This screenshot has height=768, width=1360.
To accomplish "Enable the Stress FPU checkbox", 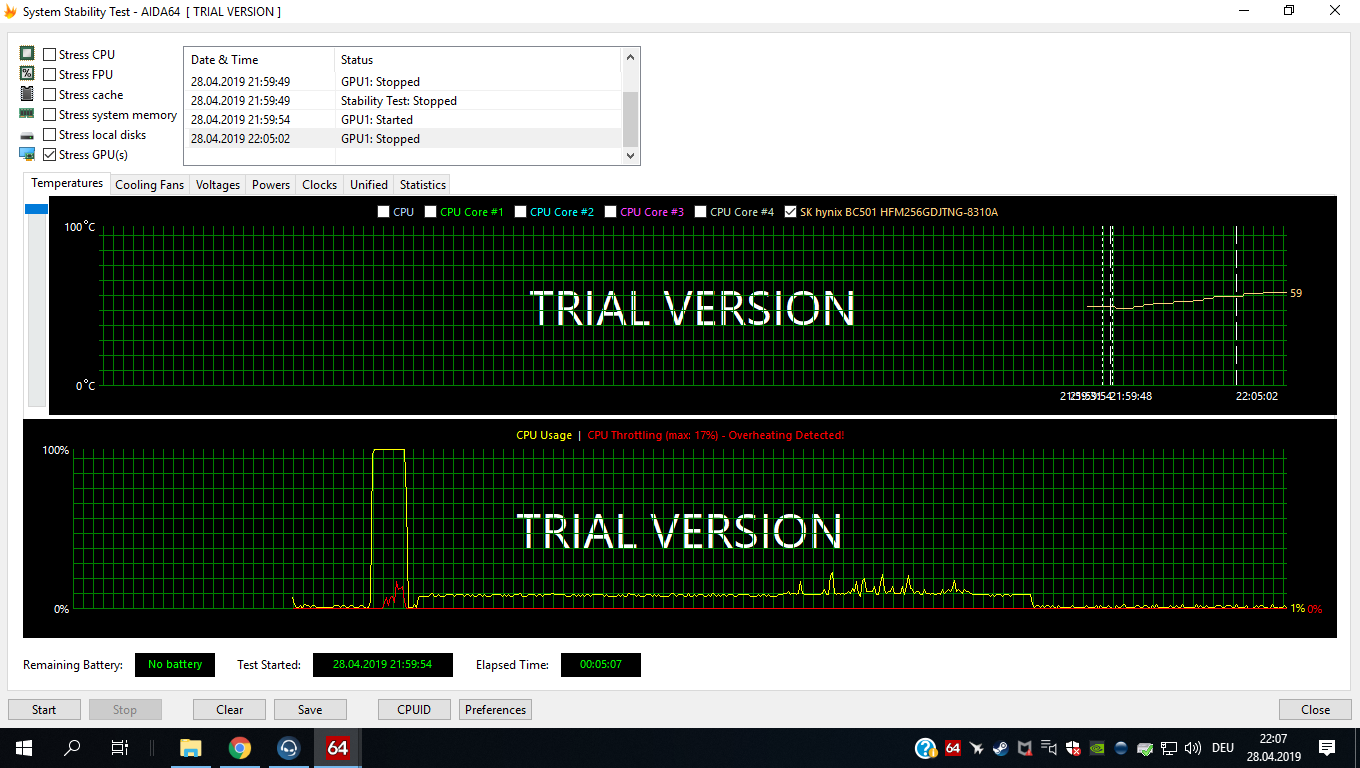I will 50,75.
